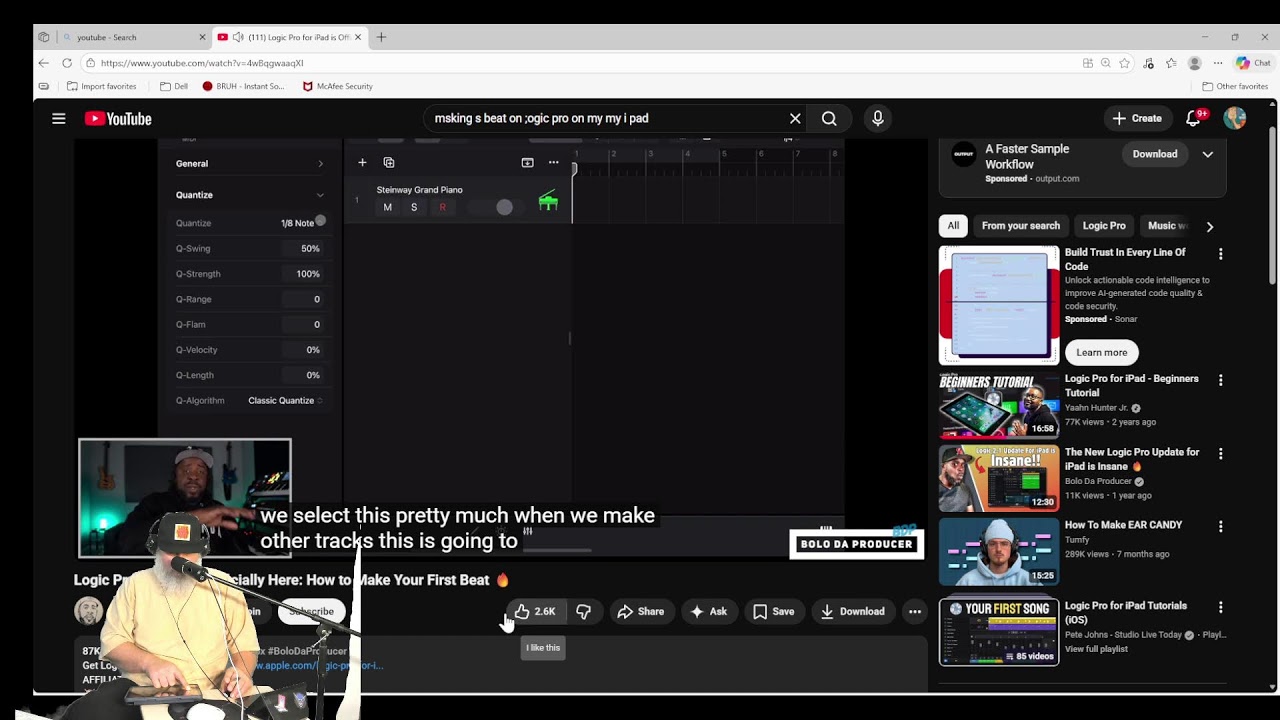Screen dimensions: 1280x720
Task: Record-enable the Steinway Grand Piano track
Action: (x=442, y=207)
